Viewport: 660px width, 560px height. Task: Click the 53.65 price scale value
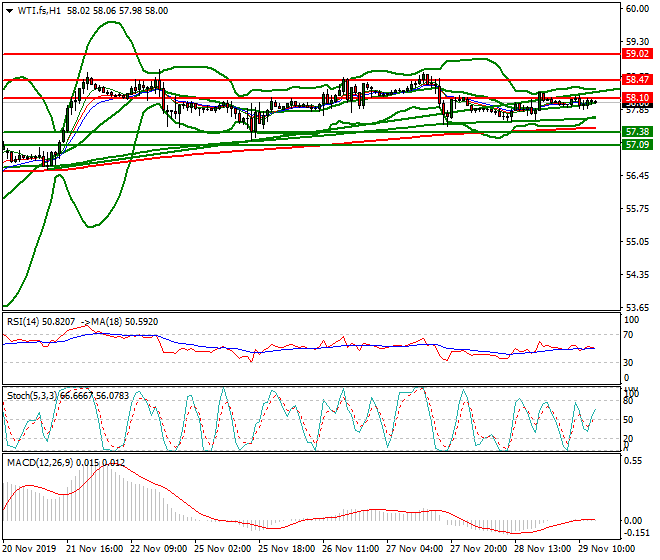pyautogui.click(x=637, y=308)
